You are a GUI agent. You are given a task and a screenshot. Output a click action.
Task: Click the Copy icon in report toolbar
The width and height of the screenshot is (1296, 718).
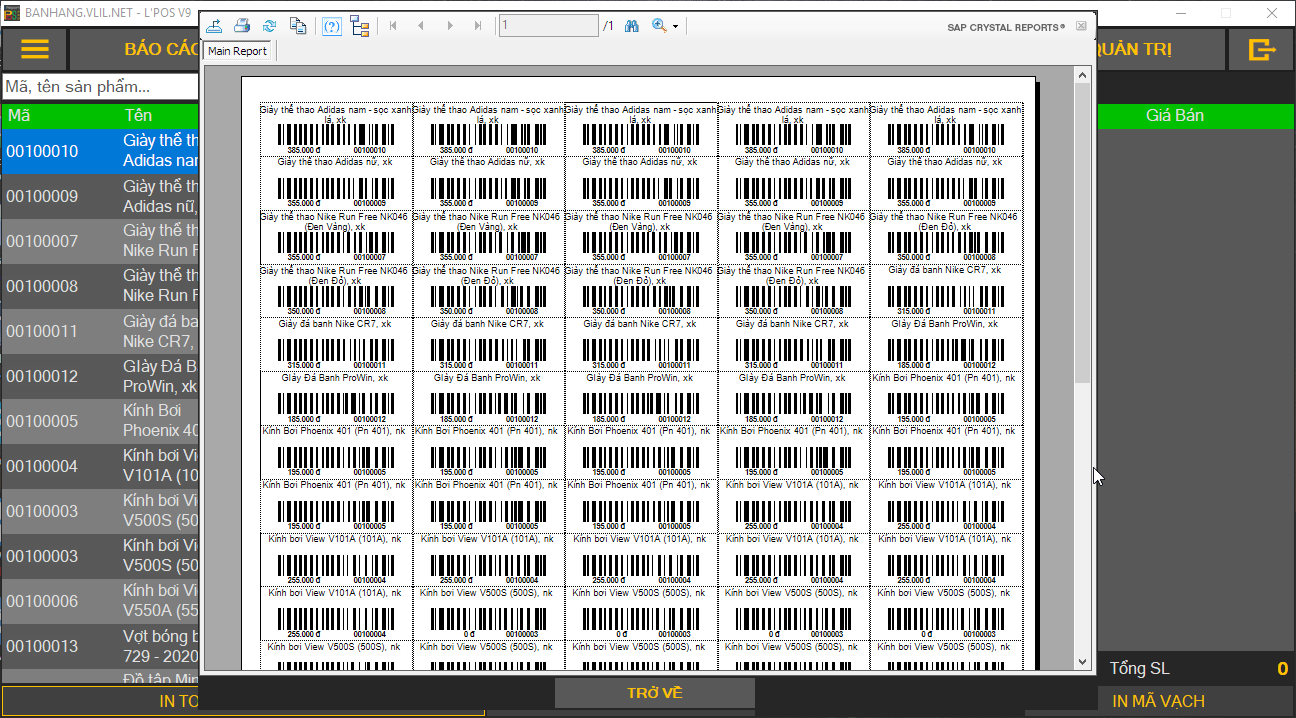coord(297,26)
